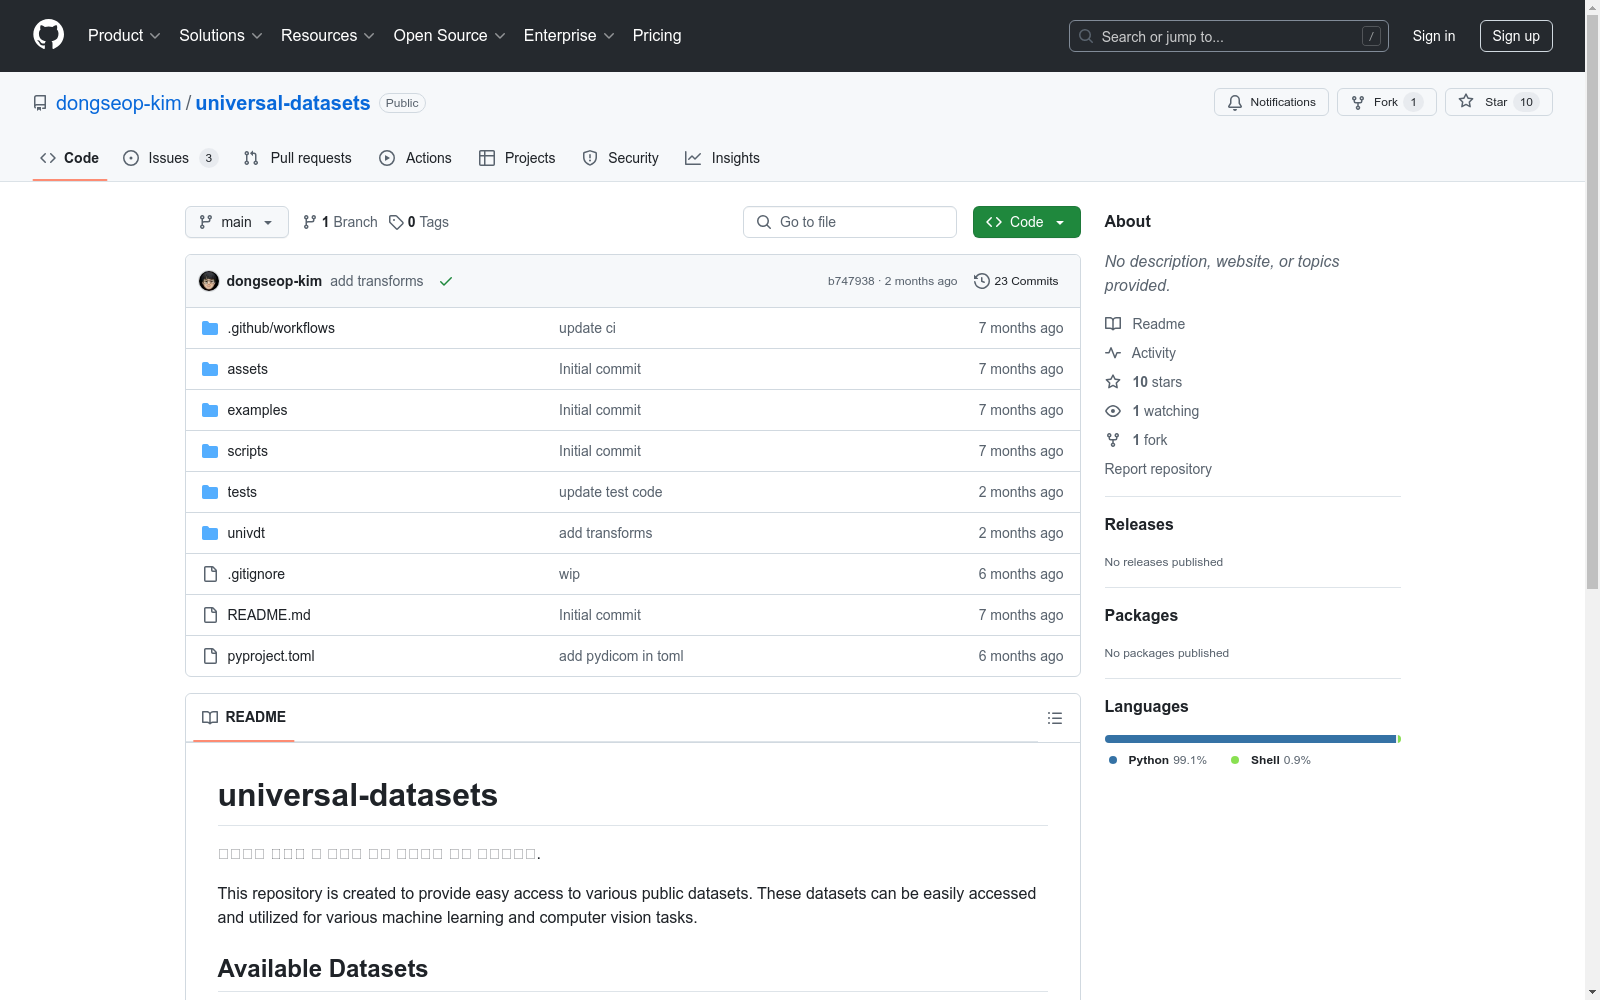Click the Sign up button
The height and width of the screenshot is (1000, 1600).
[x=1516, y=36]
